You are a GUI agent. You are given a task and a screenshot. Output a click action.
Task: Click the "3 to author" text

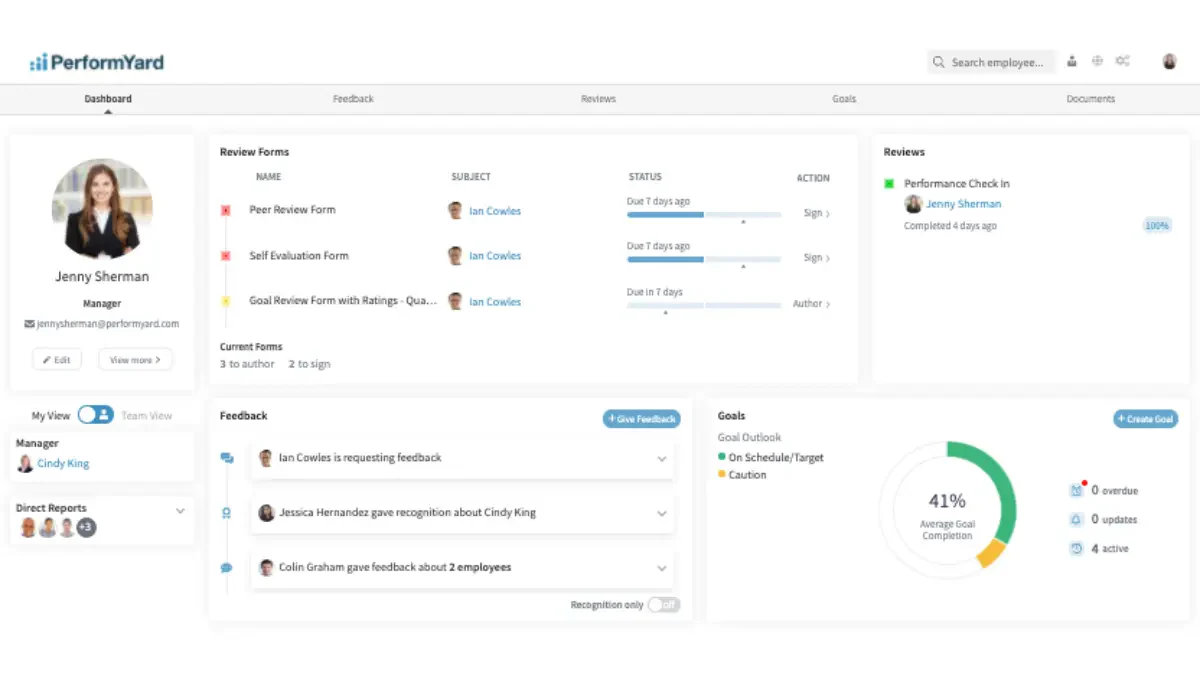point(247,364)
